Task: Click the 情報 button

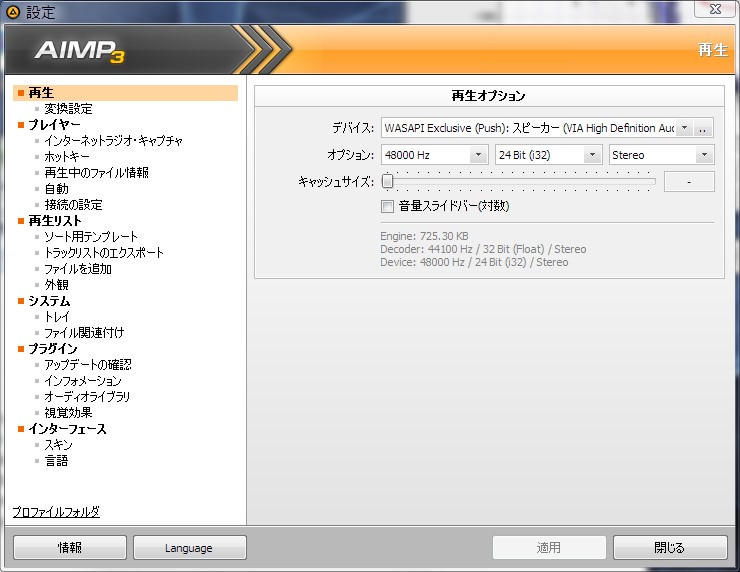Action: coord(70,547)
